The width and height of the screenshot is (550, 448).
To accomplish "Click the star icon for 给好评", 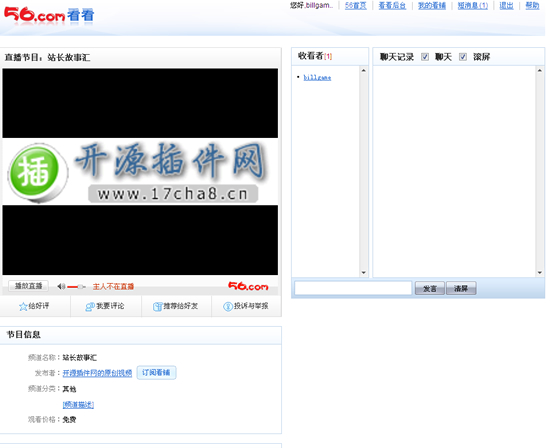I will click(x=23, y=307).
